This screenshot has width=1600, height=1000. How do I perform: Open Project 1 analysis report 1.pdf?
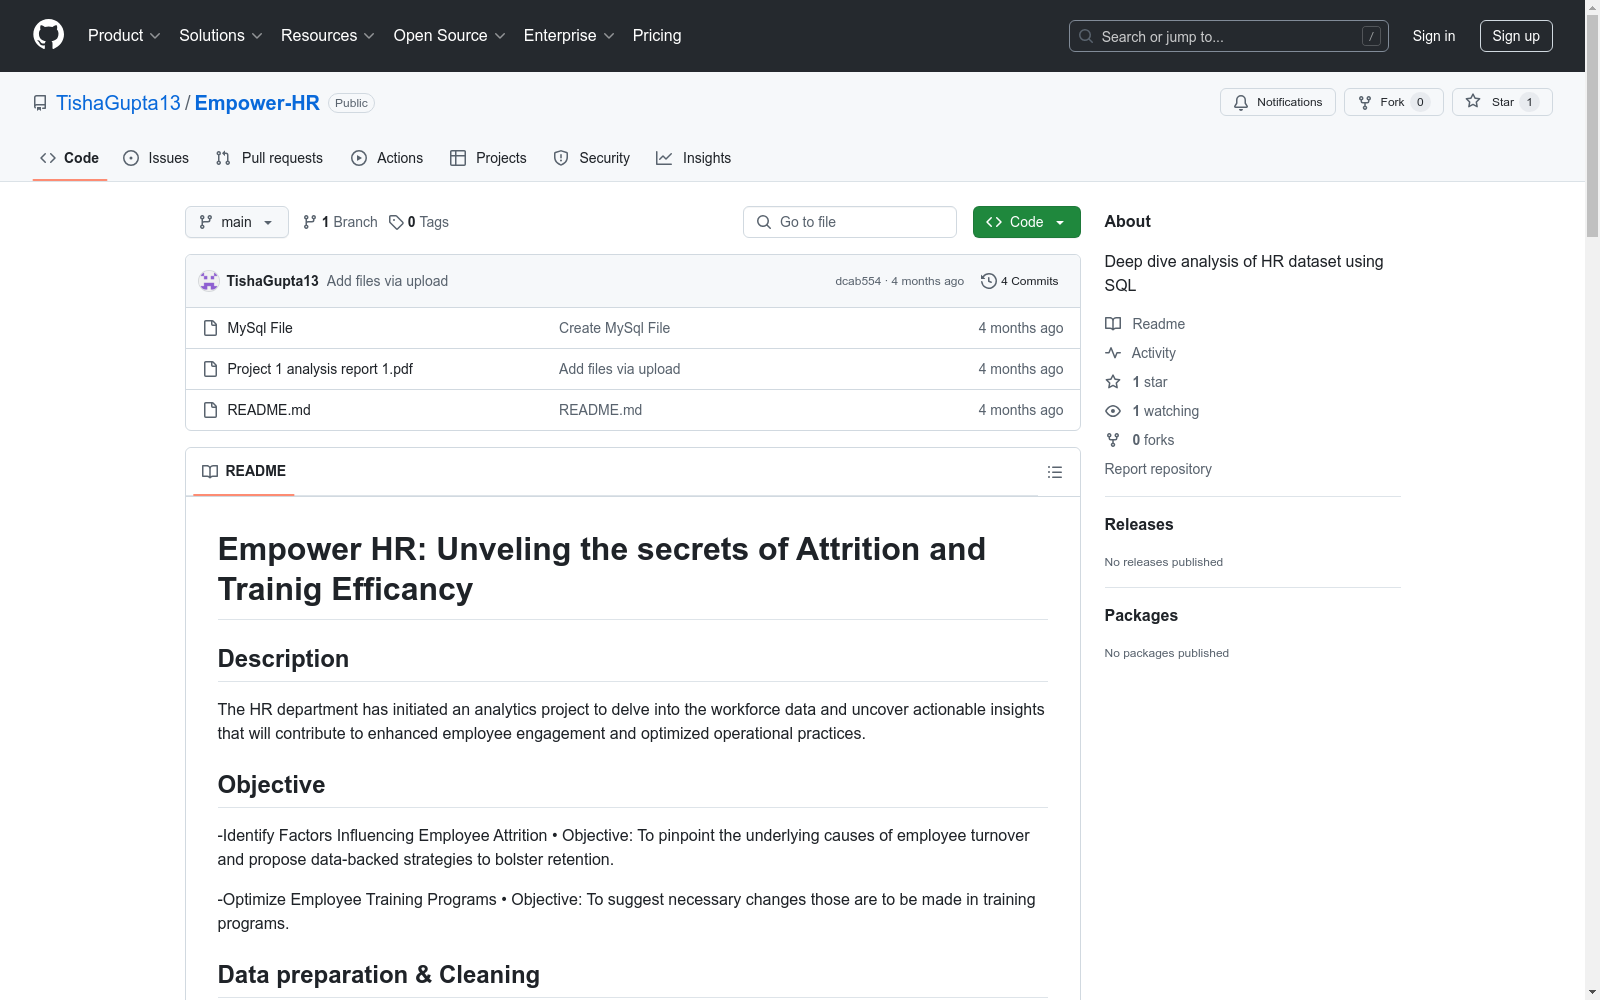coord(320,369)
